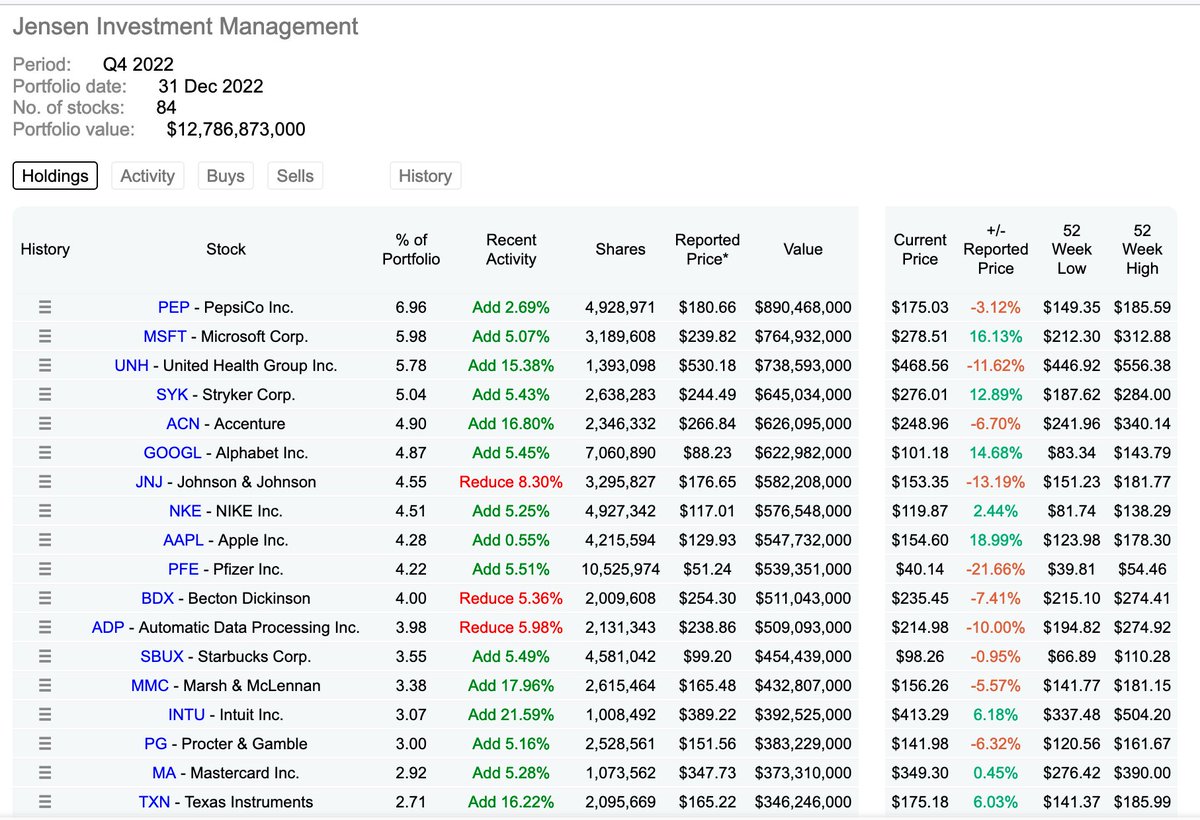Open the INTU ticker link
This screenshot has width=1200, height=820.
point(186,714)
